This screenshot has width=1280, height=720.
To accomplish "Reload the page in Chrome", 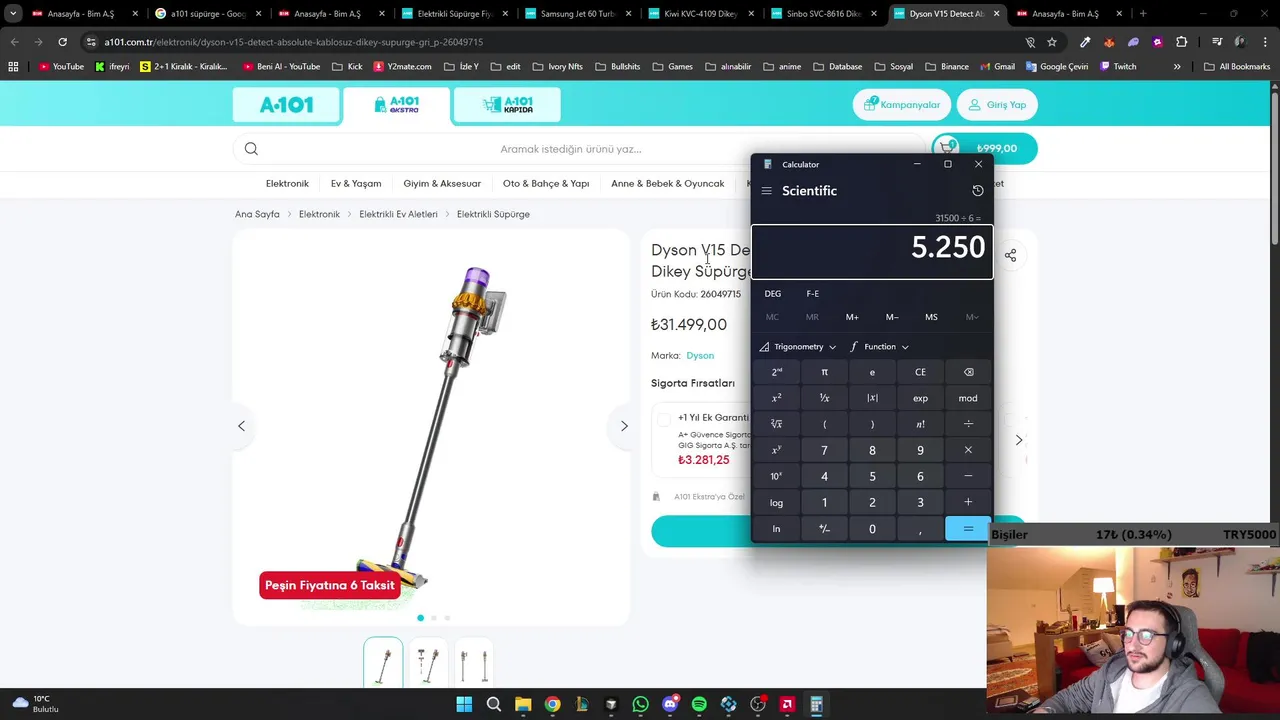I will 62,42.
